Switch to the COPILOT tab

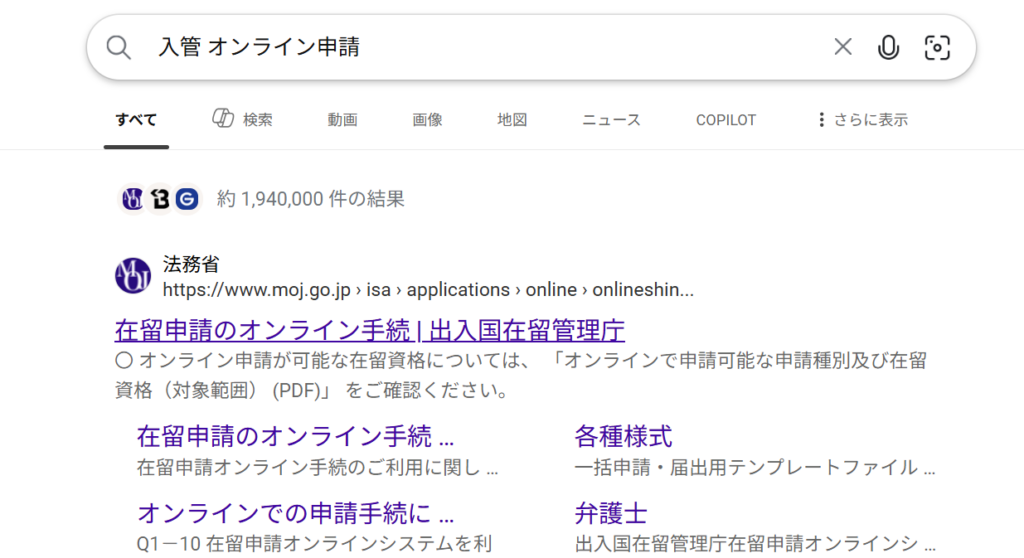(726, 120)
